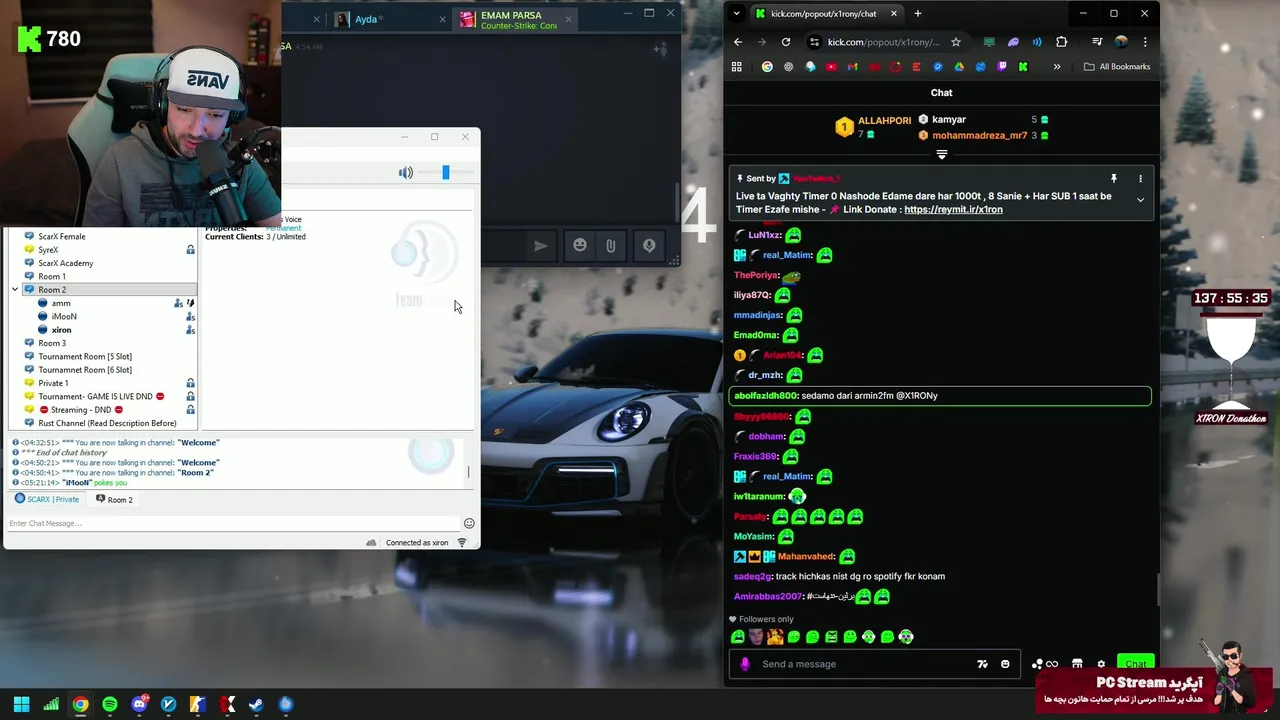Viewport: 1280px width, 720px height.
Task: Open Google Chrome from the taskbar
Action: click(x=80, y=704)
